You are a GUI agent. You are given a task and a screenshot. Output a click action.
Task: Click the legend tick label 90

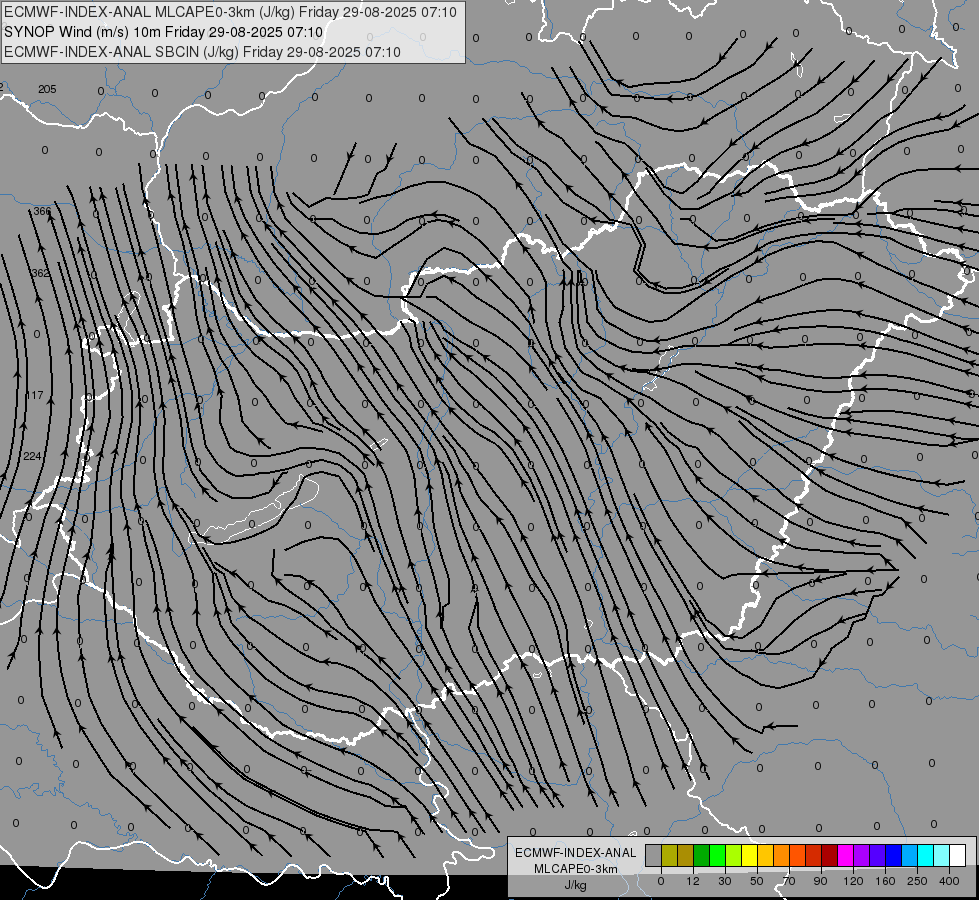coord(820,881)
